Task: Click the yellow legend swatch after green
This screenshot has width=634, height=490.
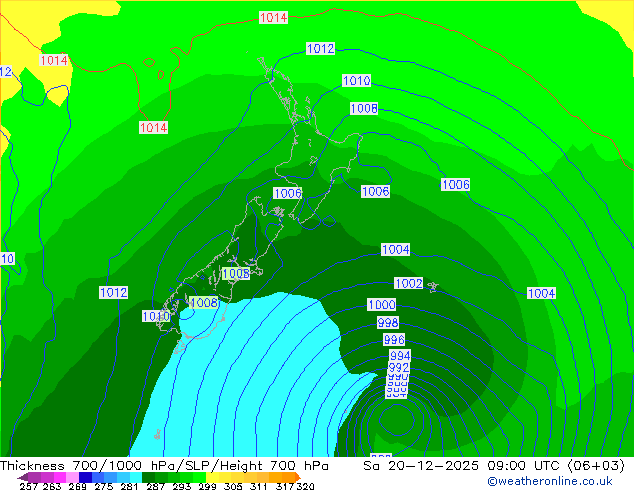Action: coord(212,477)
